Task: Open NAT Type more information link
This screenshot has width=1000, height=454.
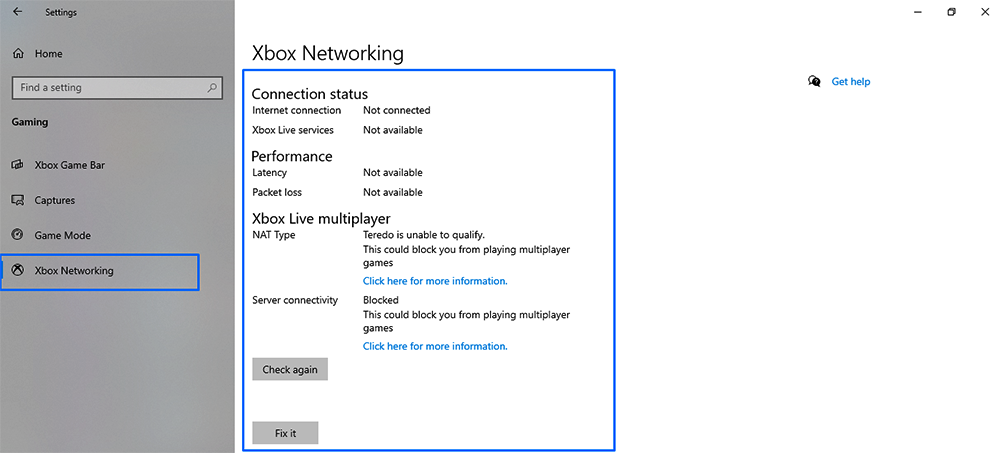Action: coord(435,281)
